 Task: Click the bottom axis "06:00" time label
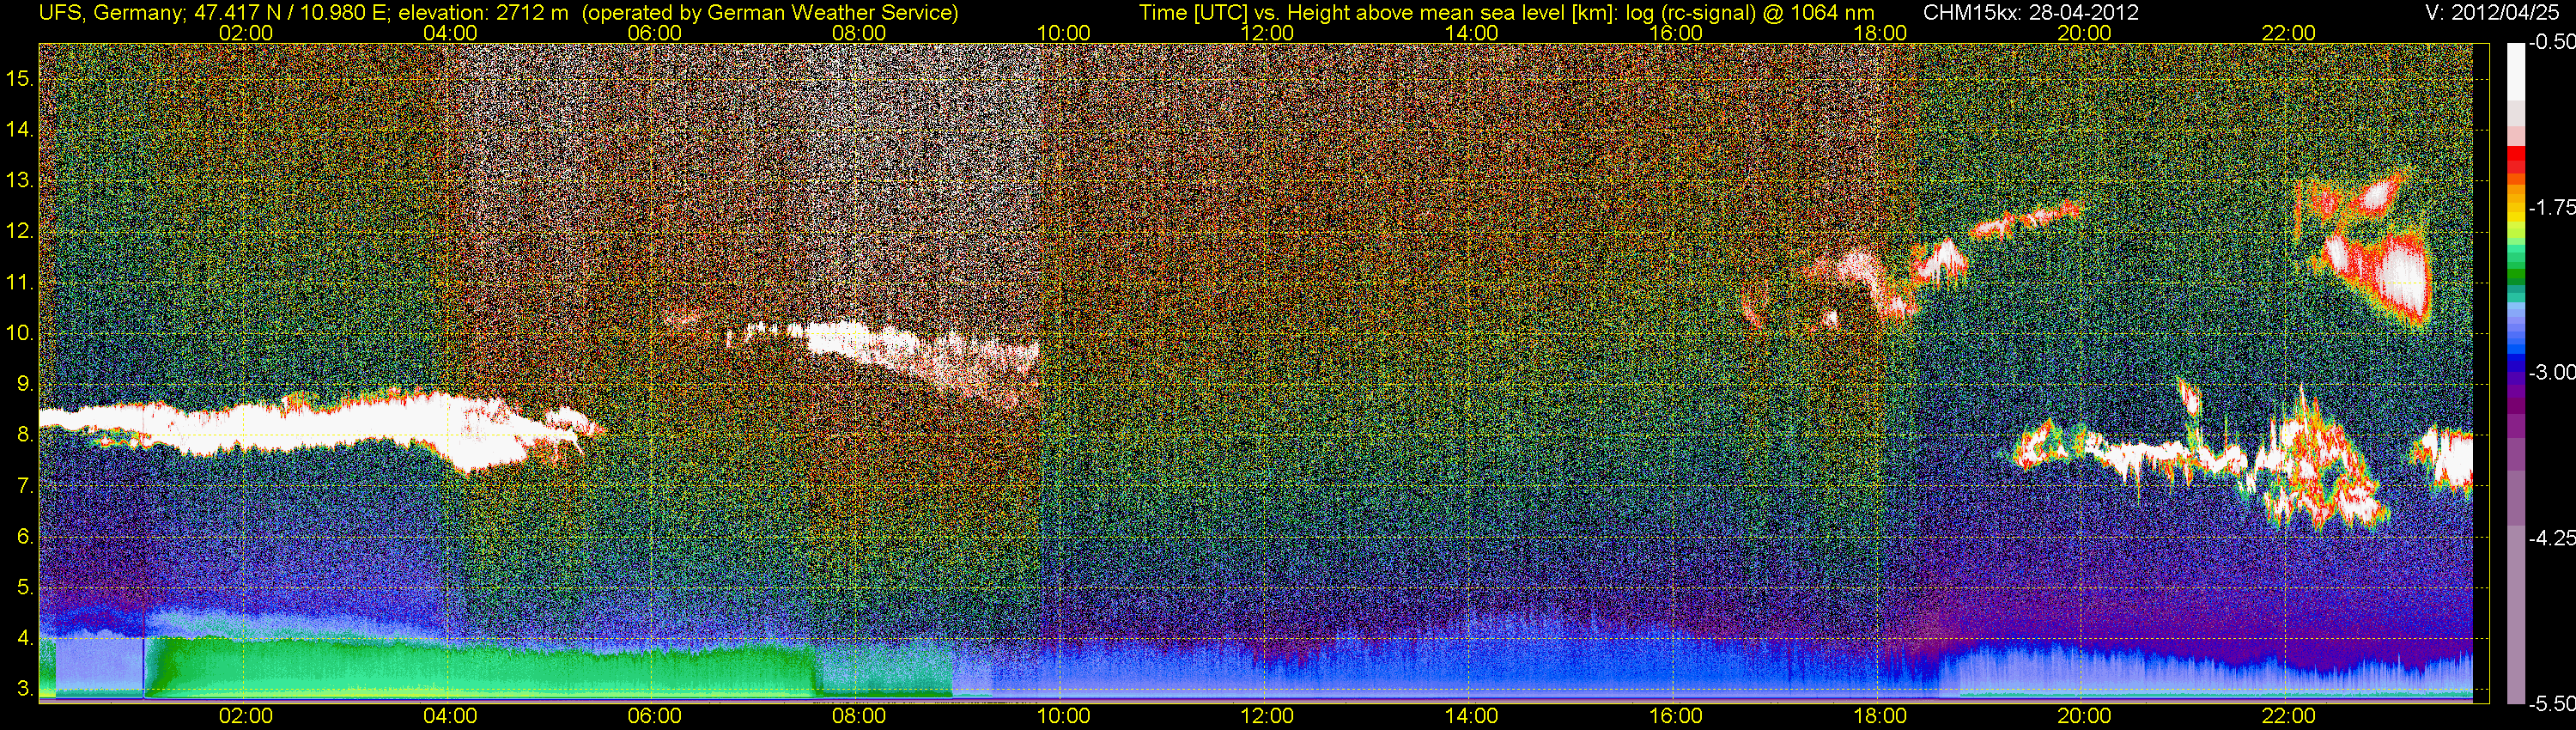click(654, 716)
